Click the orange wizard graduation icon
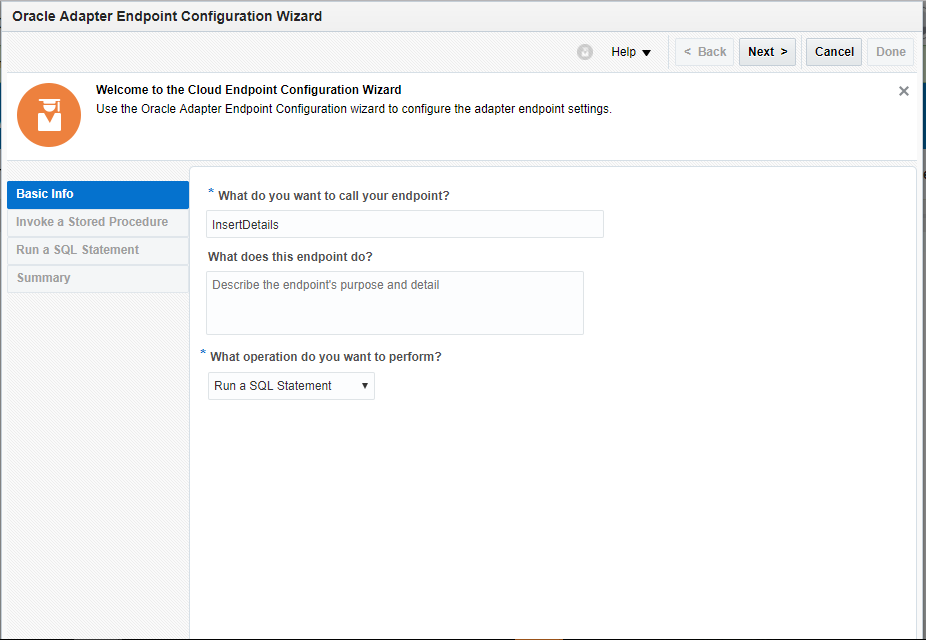926x640 pixels. 49,115
